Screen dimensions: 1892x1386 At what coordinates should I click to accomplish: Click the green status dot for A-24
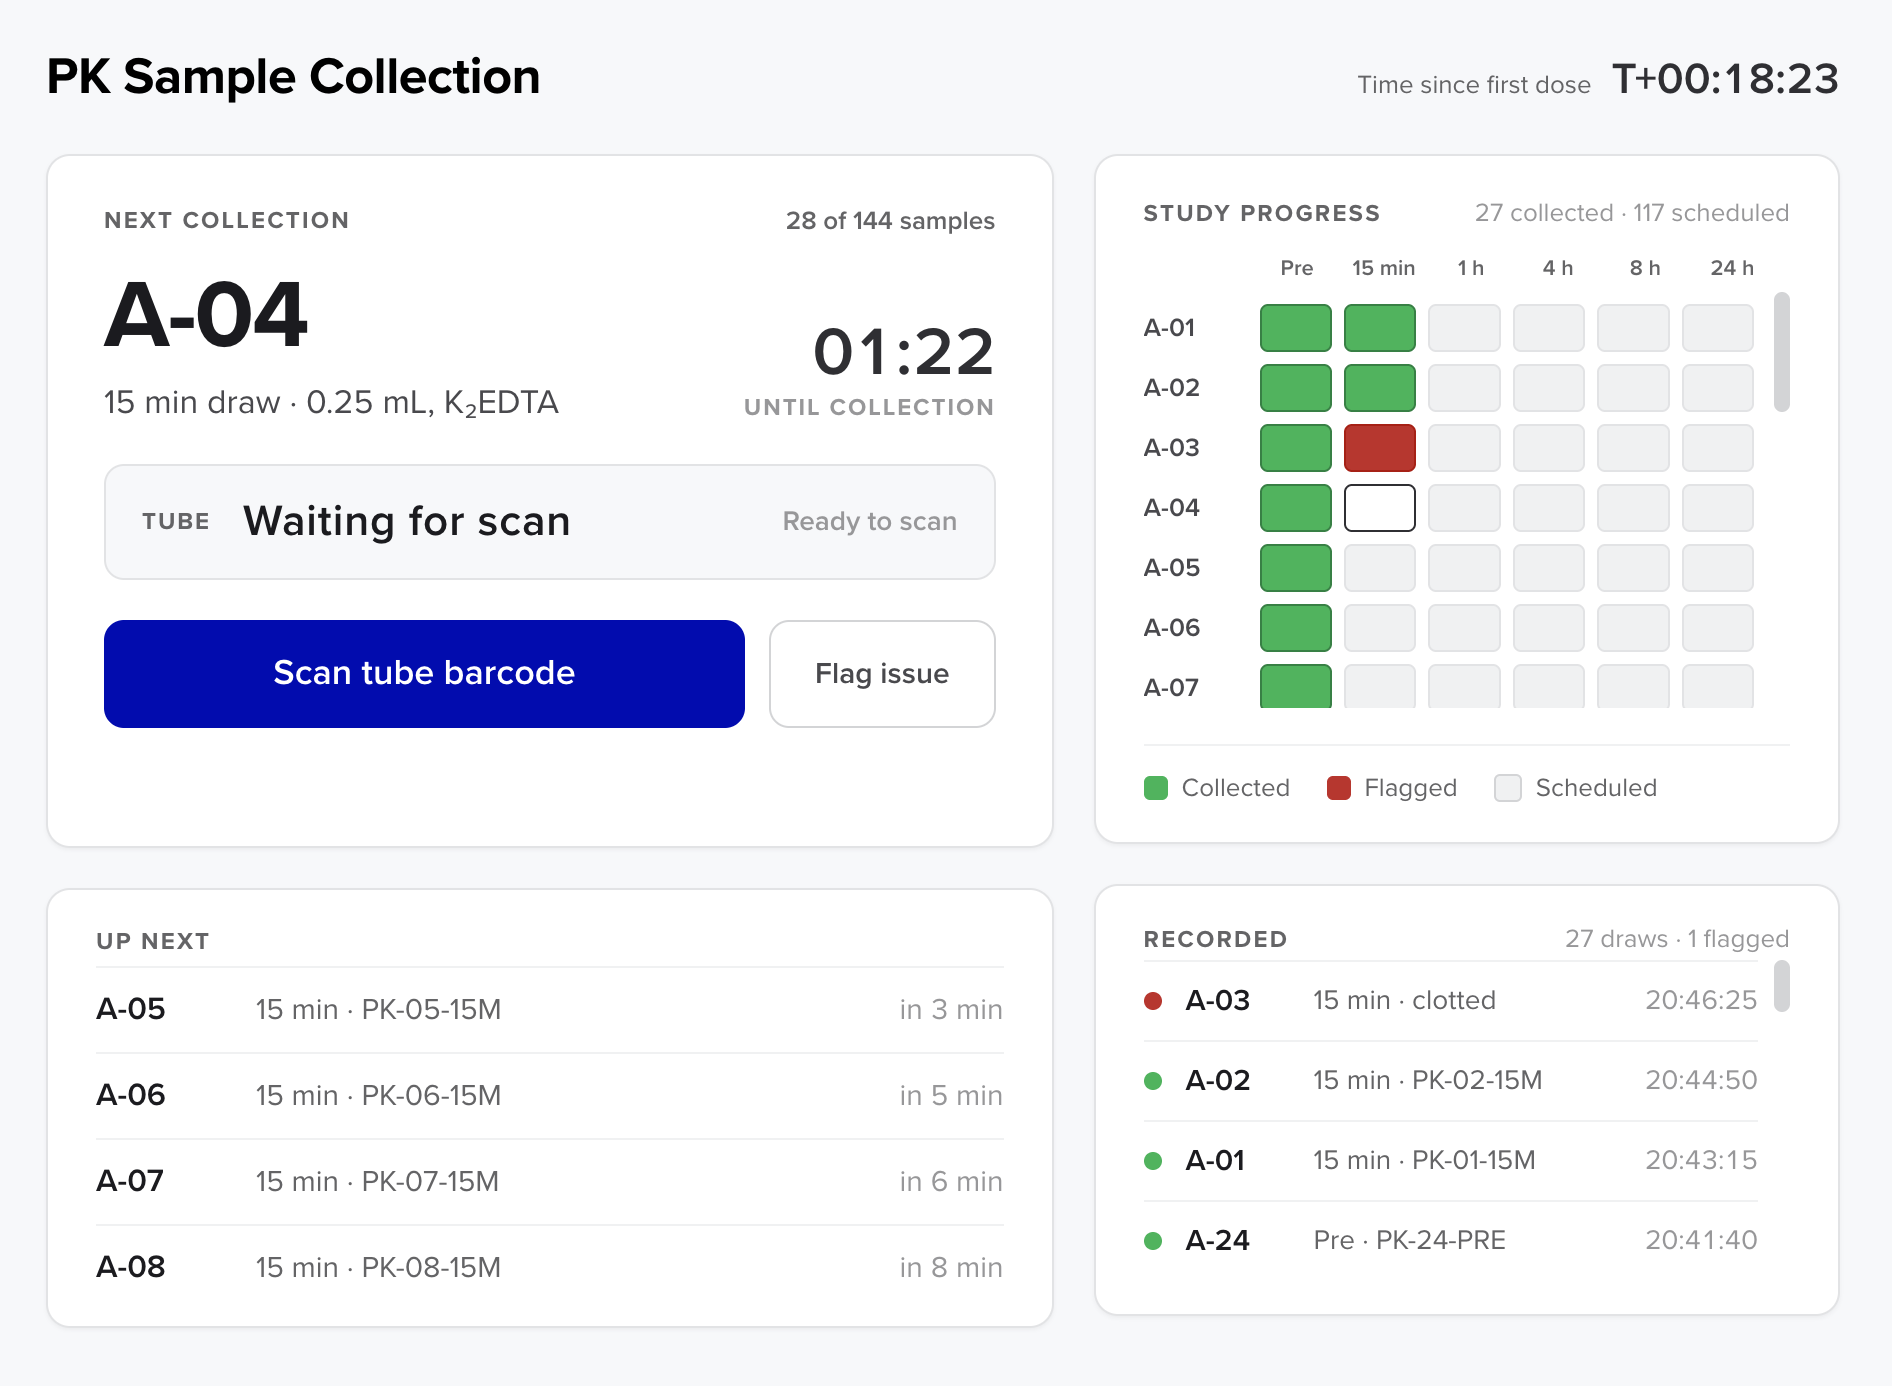click(x=1153, y=1241)
